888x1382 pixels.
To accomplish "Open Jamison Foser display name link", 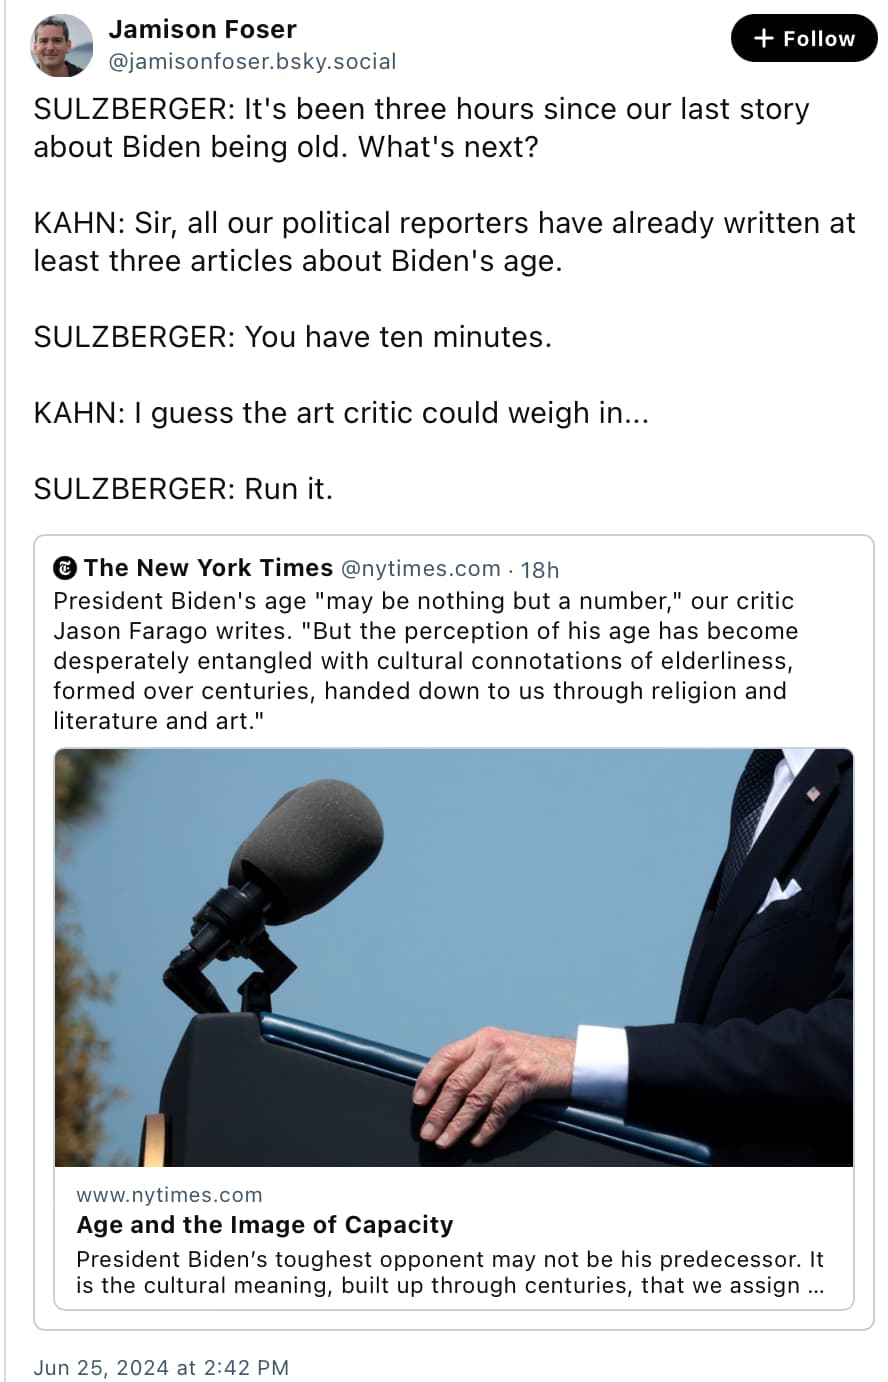I will click(202, 29).
